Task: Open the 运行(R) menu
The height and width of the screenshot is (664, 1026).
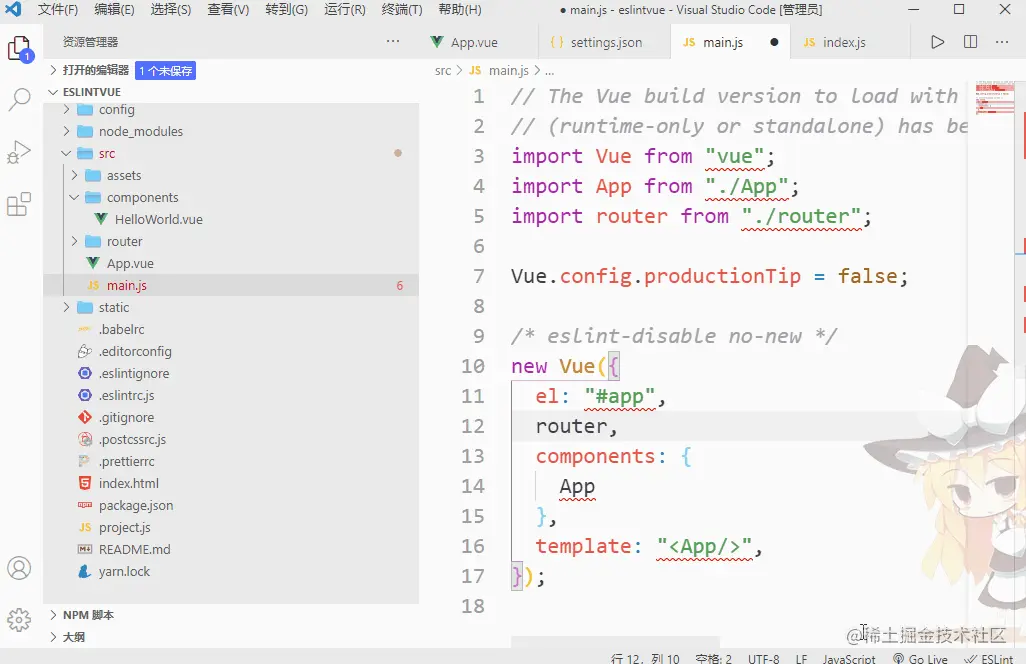Action: tap(345, 9)
